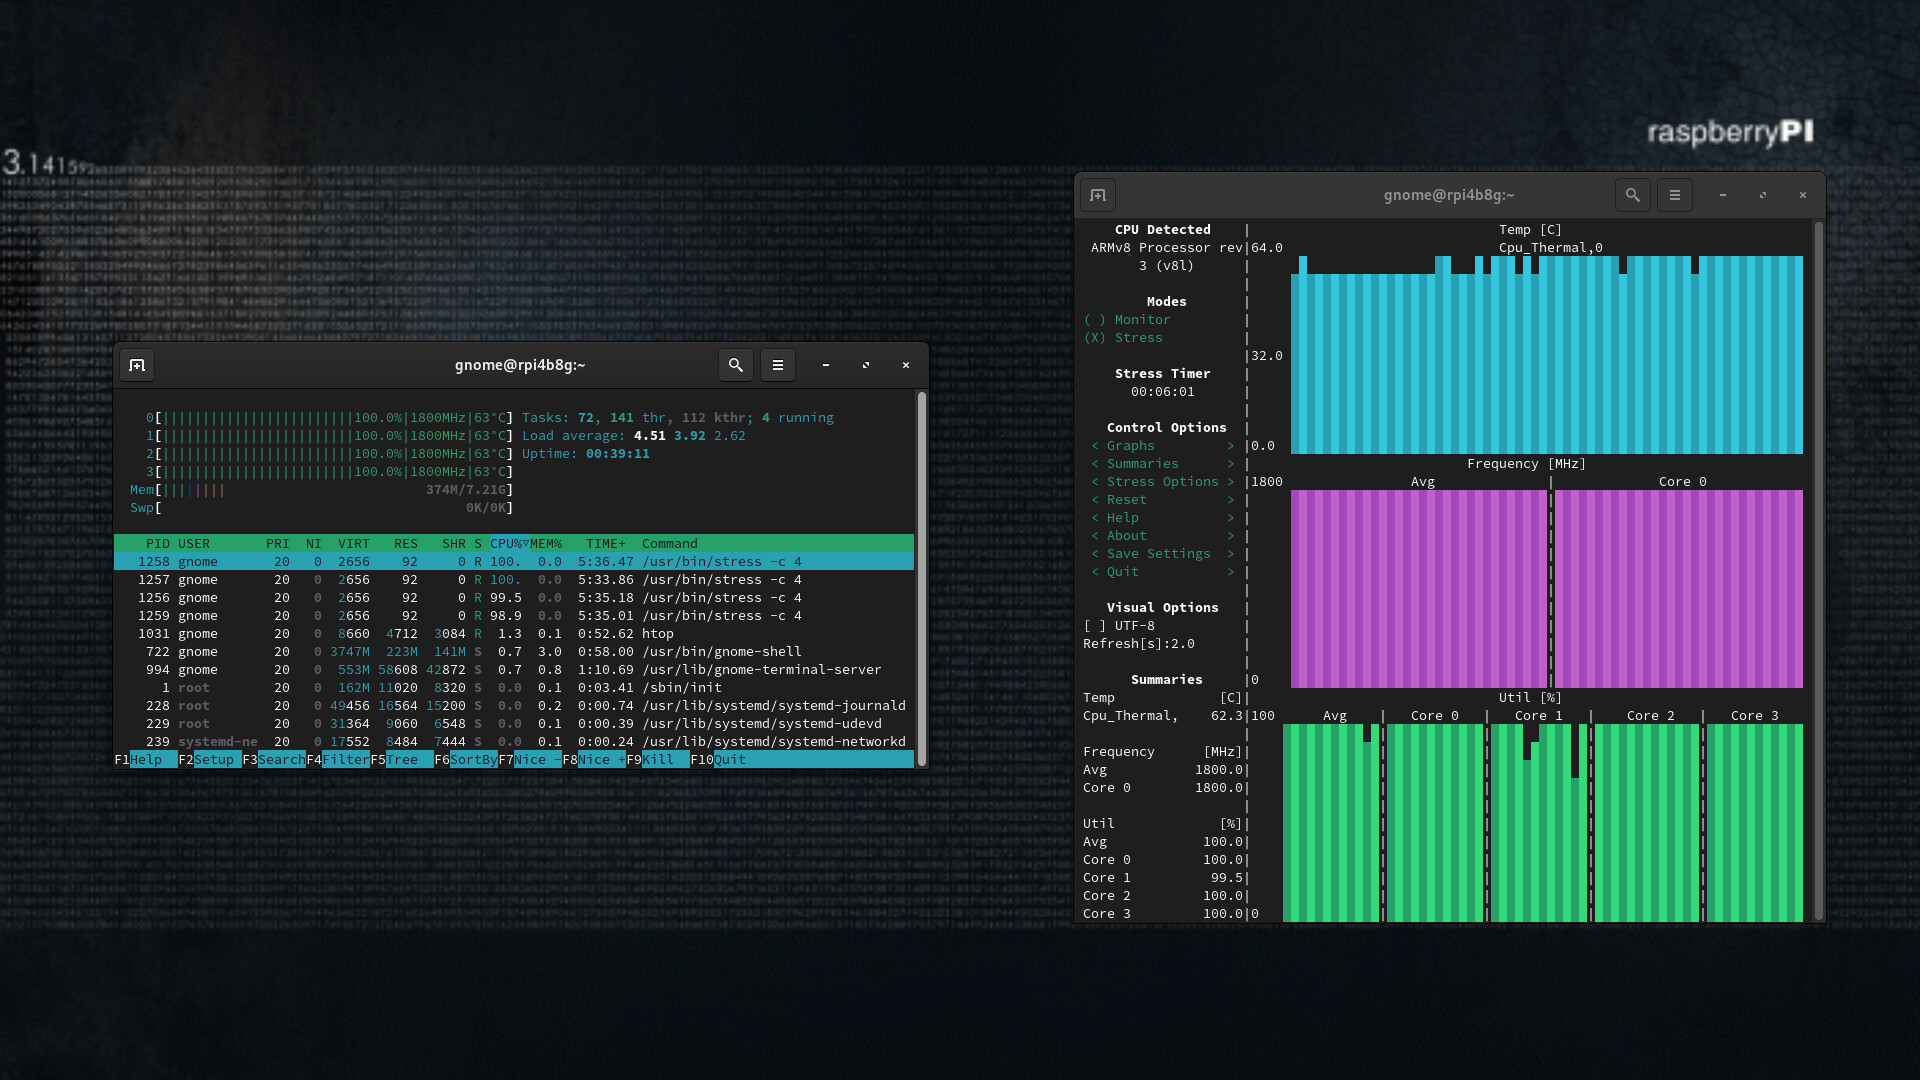Open hamburger menu in s-tui terminal window
Image resolution: width=1920 pixels, height=1080 pixels.
coord(1675,195)
